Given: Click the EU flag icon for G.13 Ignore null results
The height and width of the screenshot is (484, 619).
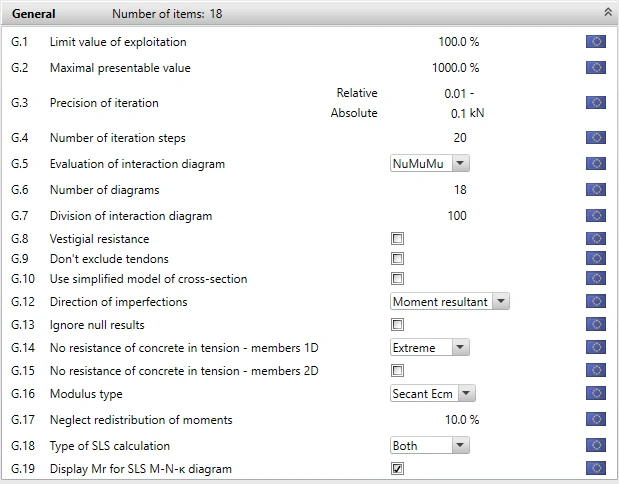Looking at the screenshot, I should coord(596,325).
